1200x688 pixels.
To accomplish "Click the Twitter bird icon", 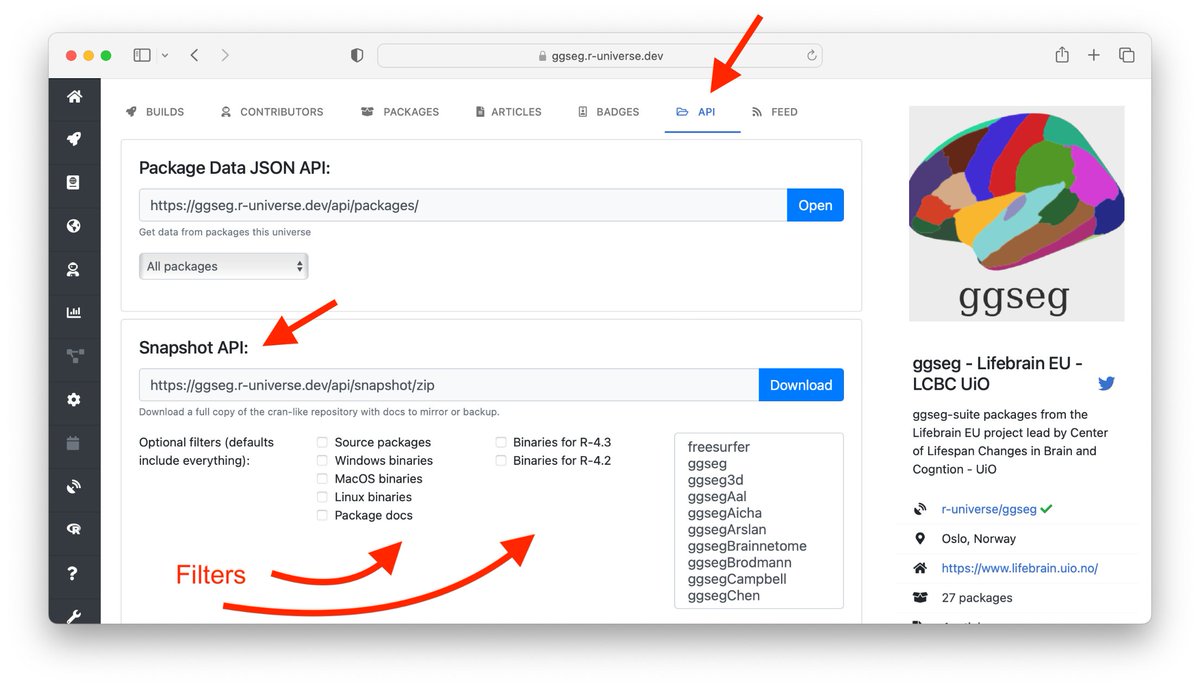I will (1106, 384).
